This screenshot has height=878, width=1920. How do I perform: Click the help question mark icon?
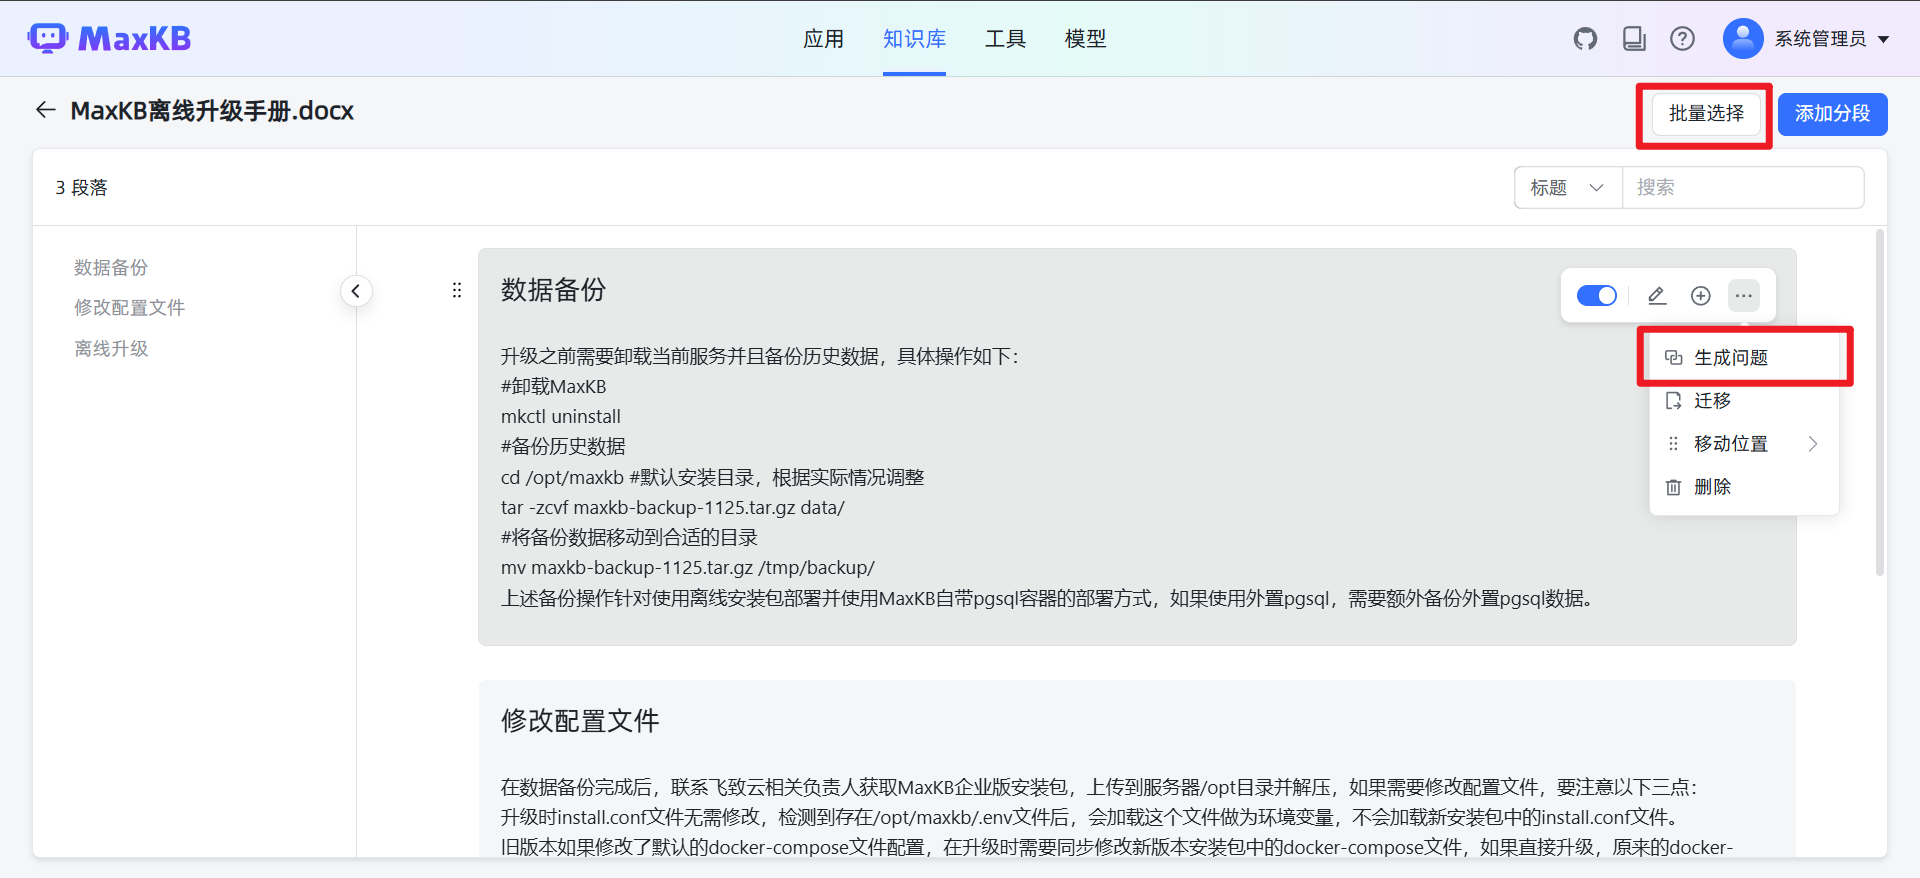tap(1682, 39)
